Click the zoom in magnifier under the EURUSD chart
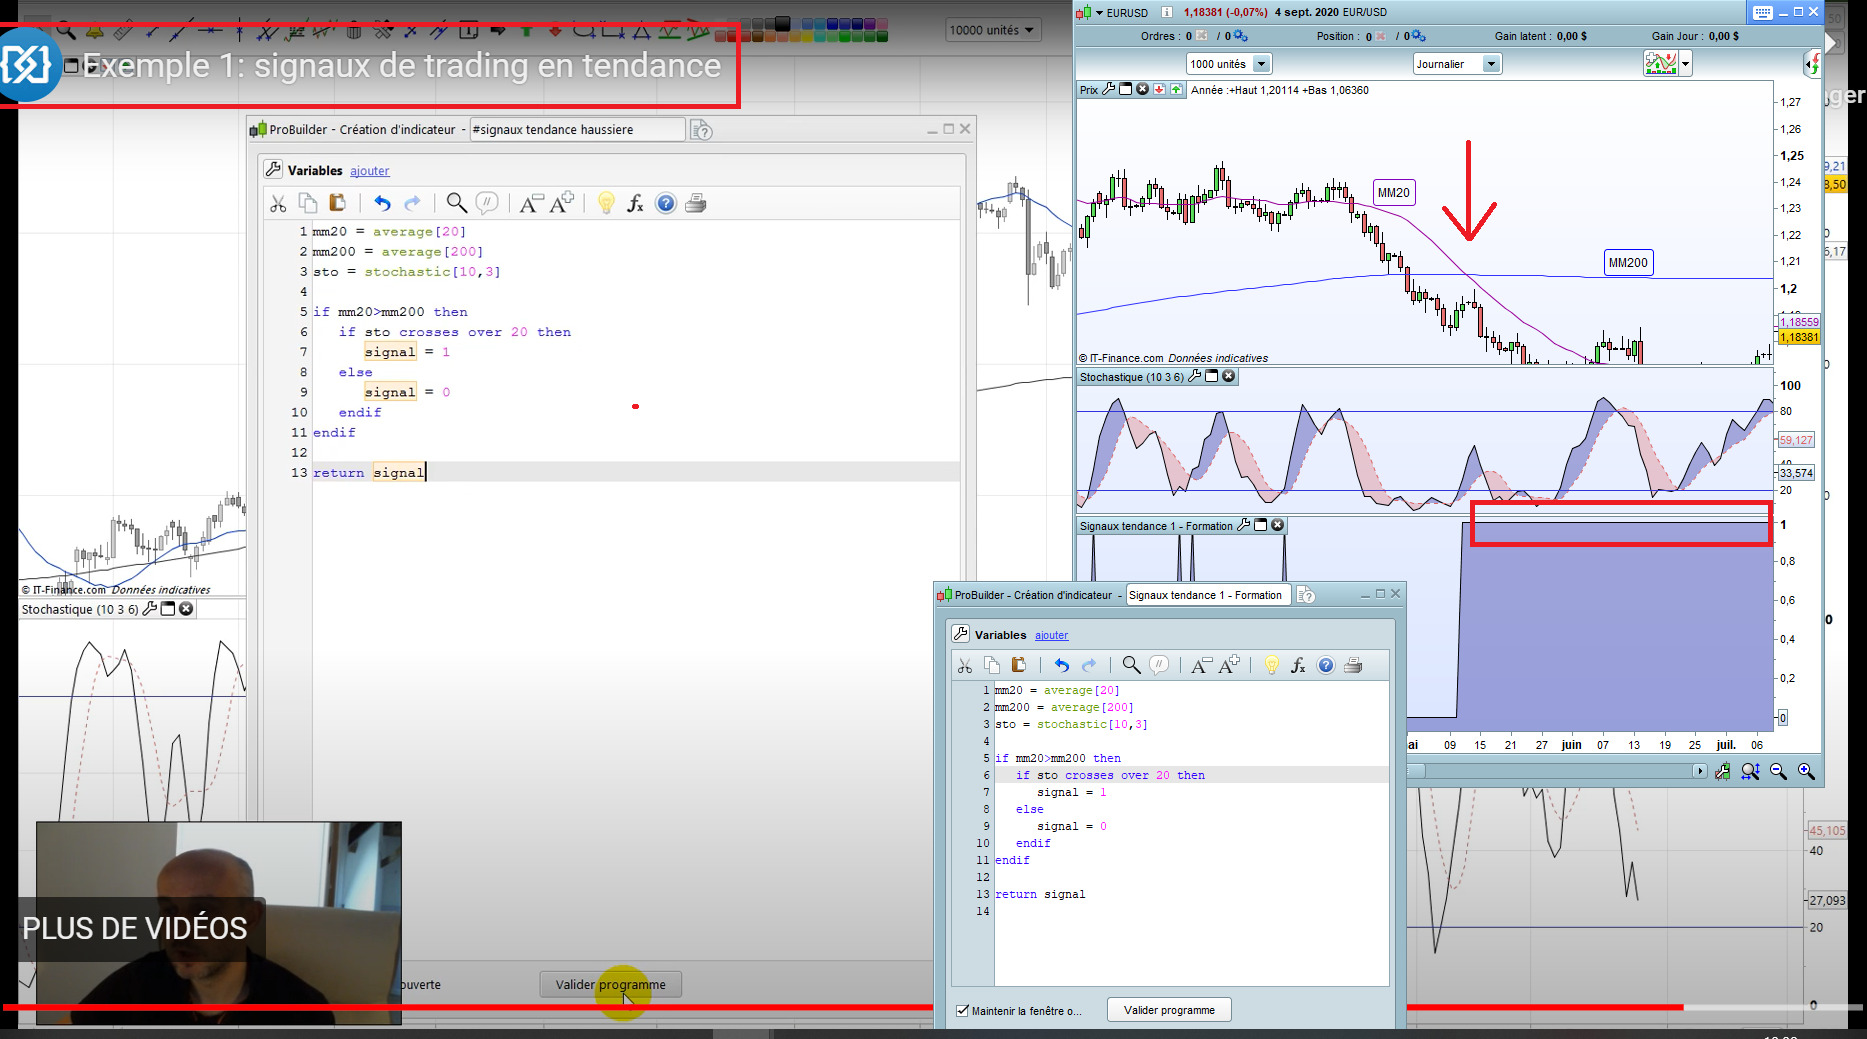Image resolution: width=1867 pixels, height=1039 pixels. (x=1806, y=771)
